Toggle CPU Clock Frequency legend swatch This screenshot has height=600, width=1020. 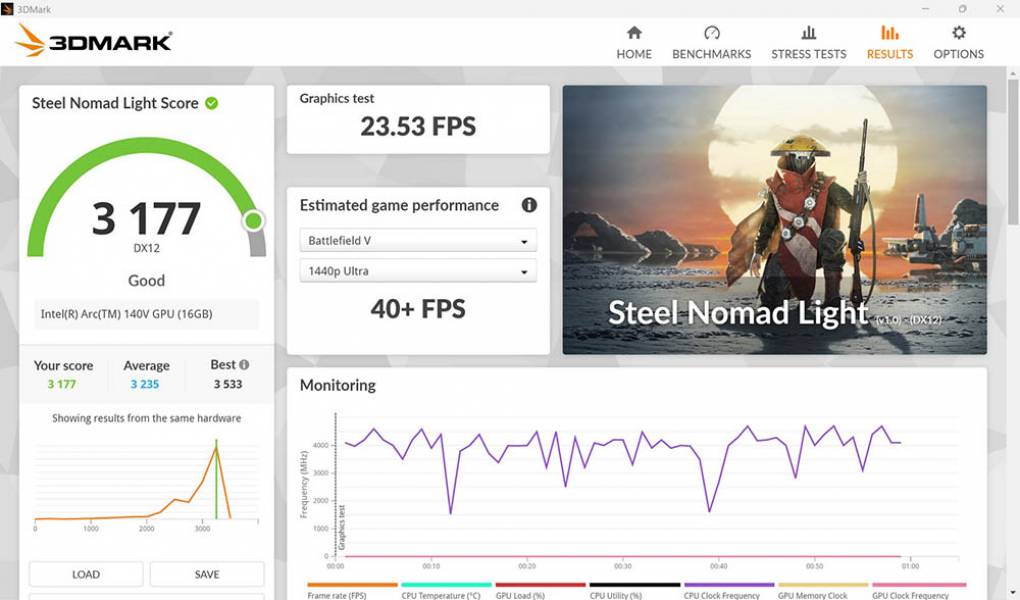[728, 585]
